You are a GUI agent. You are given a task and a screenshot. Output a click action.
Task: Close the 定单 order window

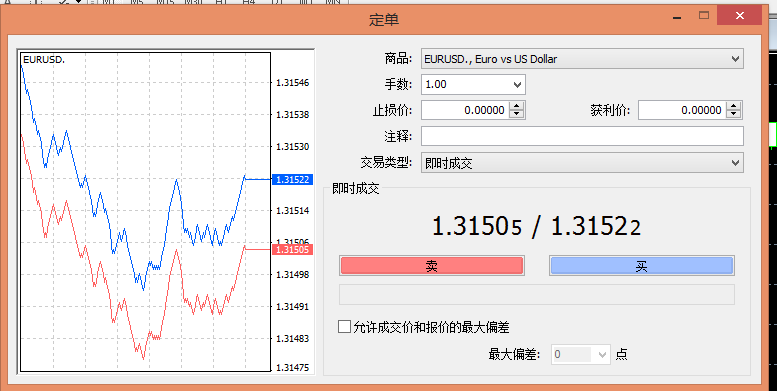(739, 16)
